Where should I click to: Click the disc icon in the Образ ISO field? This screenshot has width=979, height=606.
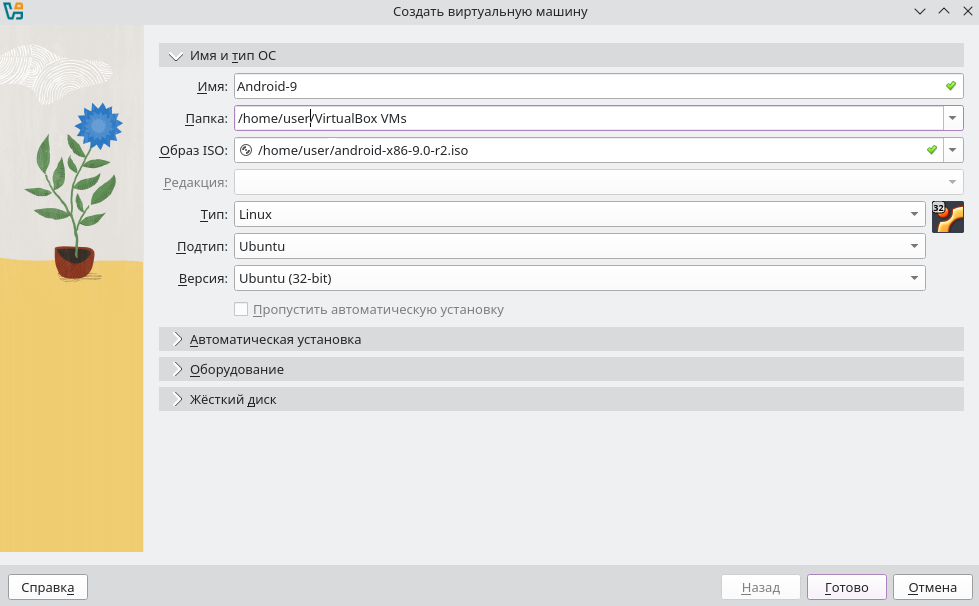[246, 151]
